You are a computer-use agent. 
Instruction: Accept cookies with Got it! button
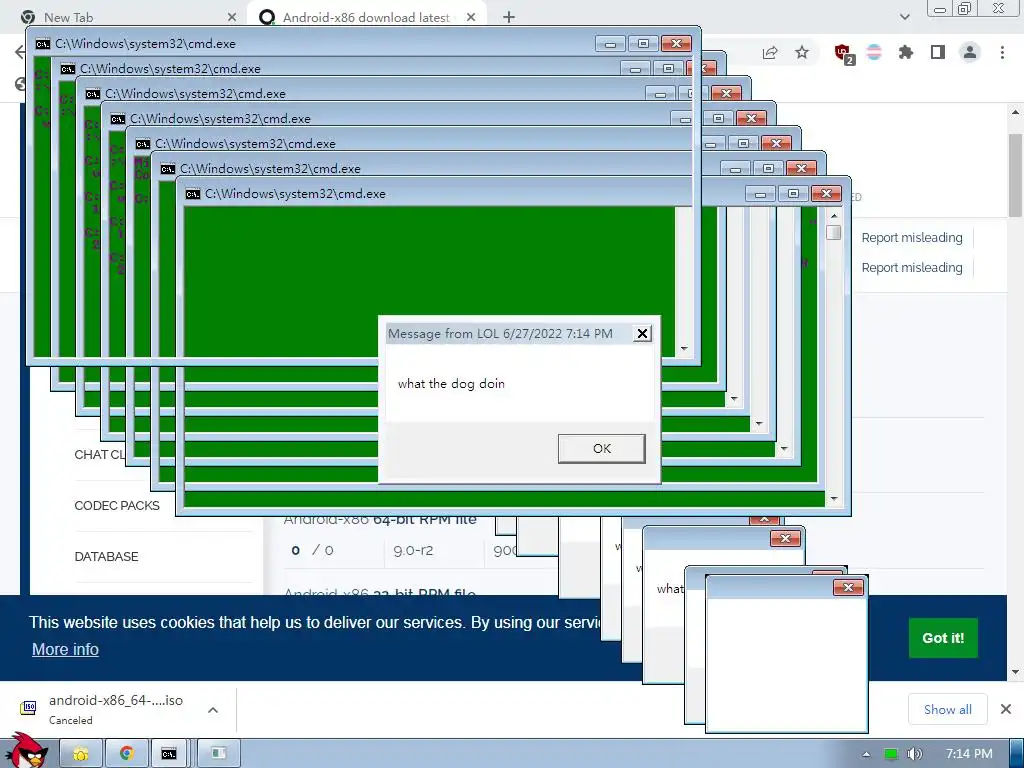click(942, 638)
